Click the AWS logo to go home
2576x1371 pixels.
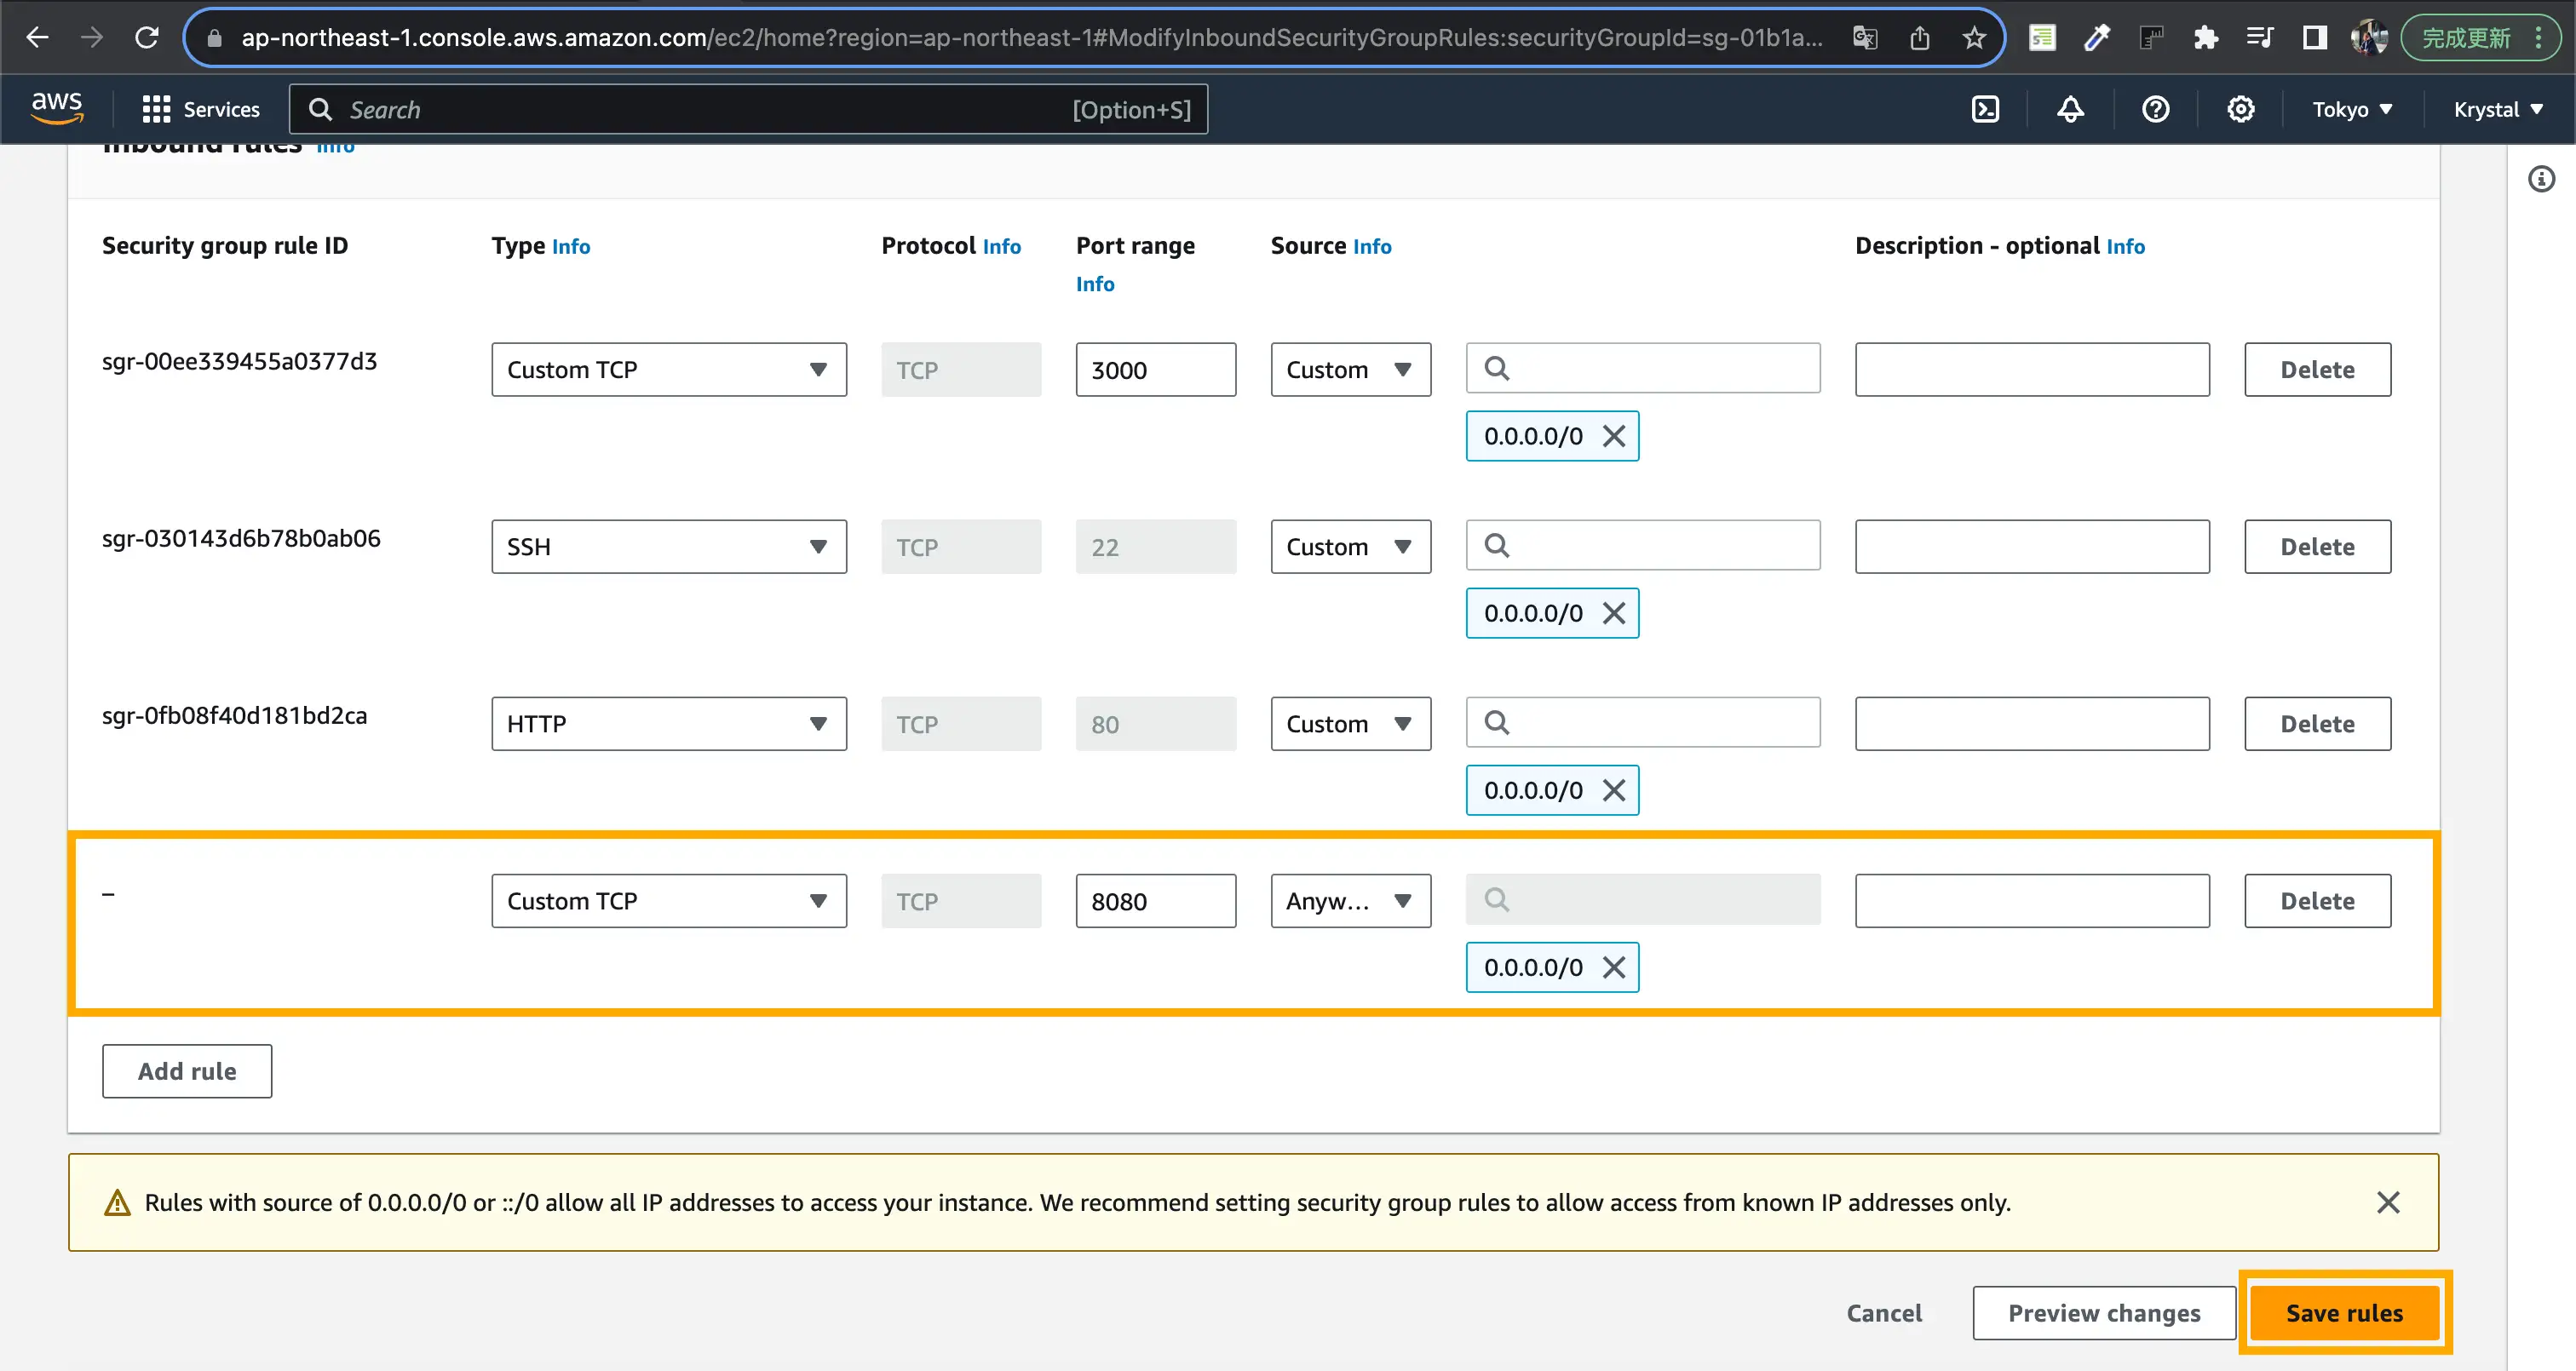click(57, 108)
